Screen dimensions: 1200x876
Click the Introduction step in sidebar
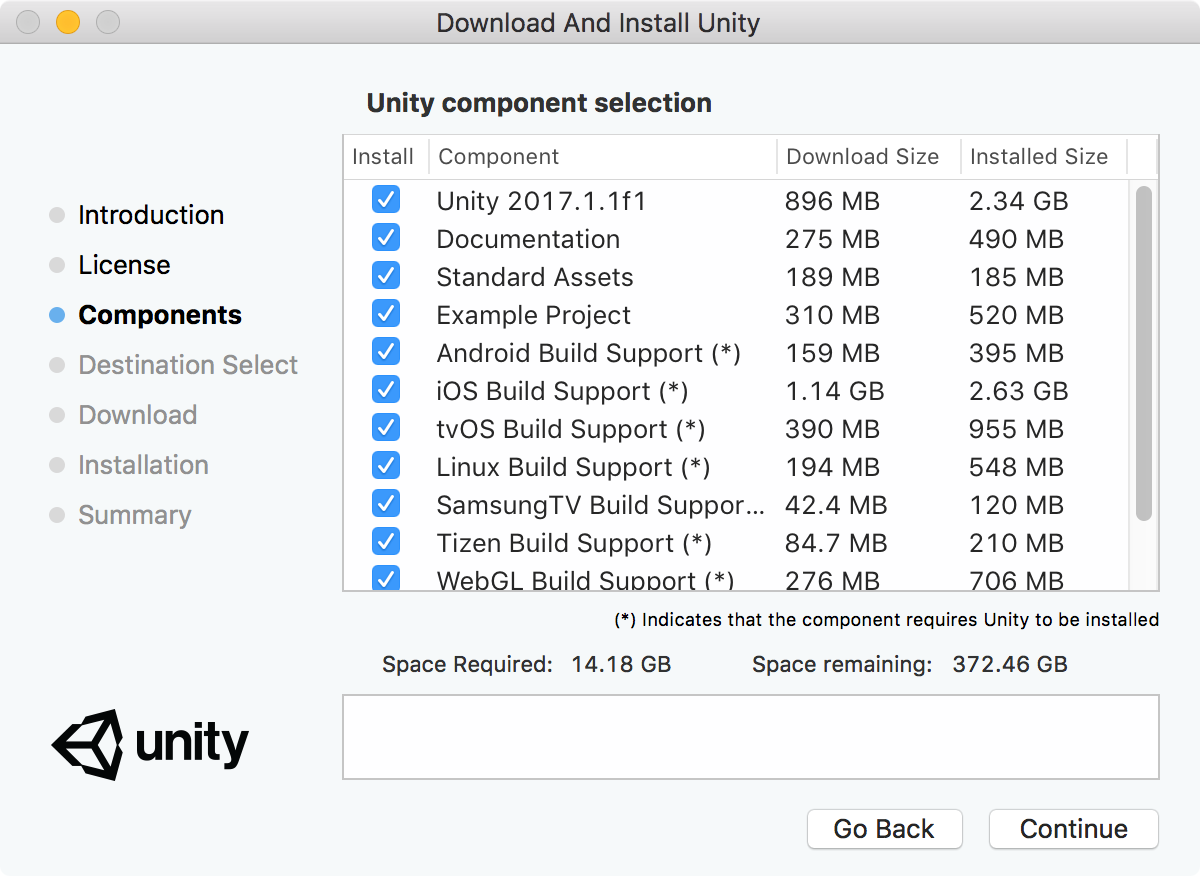point(151,215)
